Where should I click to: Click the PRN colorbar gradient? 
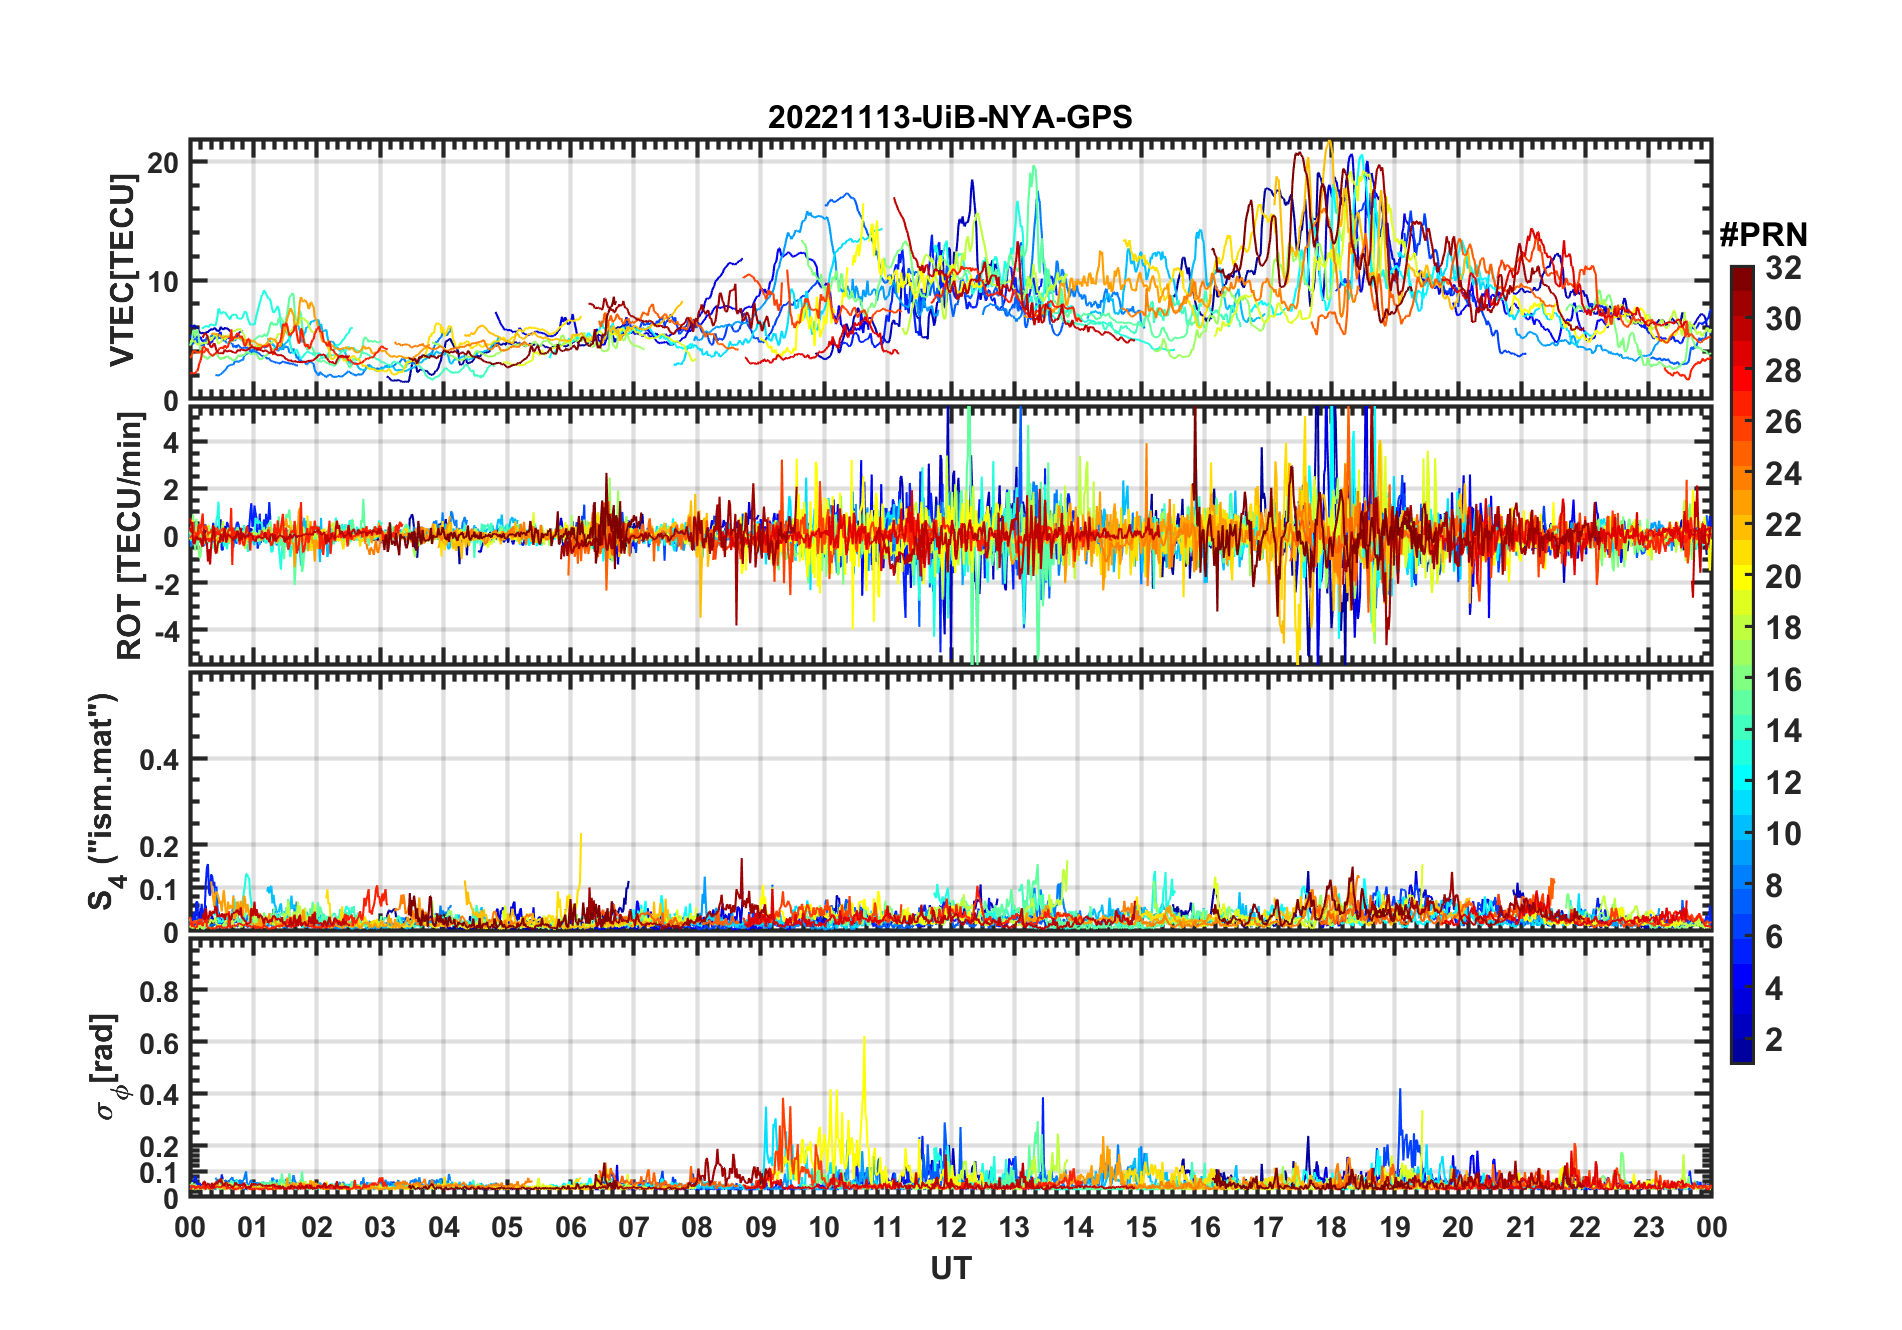pyautogui.click(x=1742, y=664)
